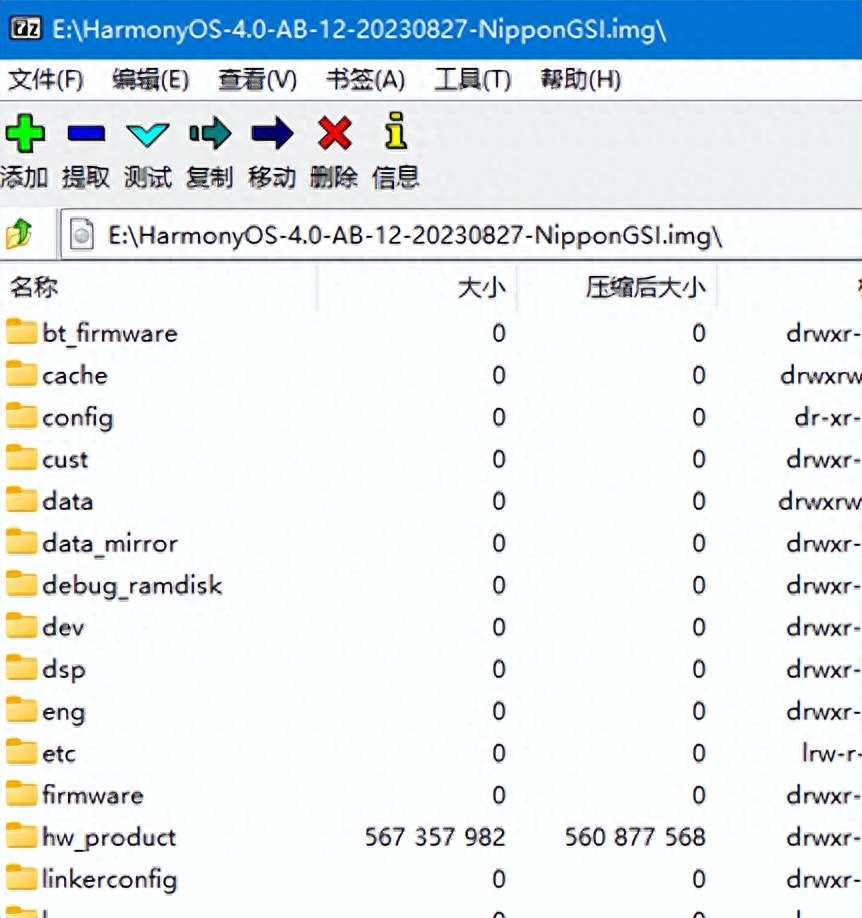Select the etc folder icon

point(22,752)
